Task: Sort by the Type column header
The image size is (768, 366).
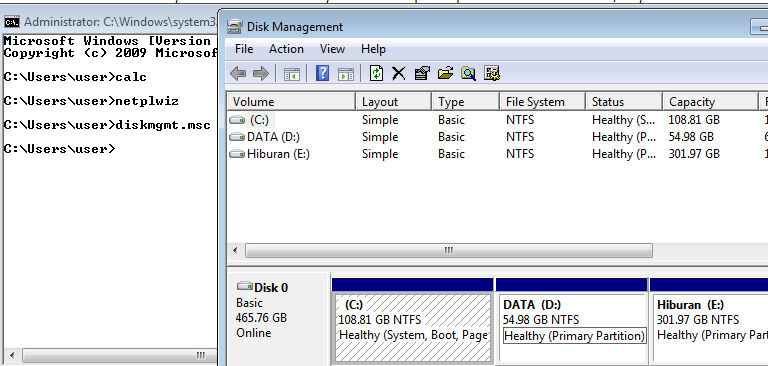Action: pyautogui.click(x=465, y=102)
